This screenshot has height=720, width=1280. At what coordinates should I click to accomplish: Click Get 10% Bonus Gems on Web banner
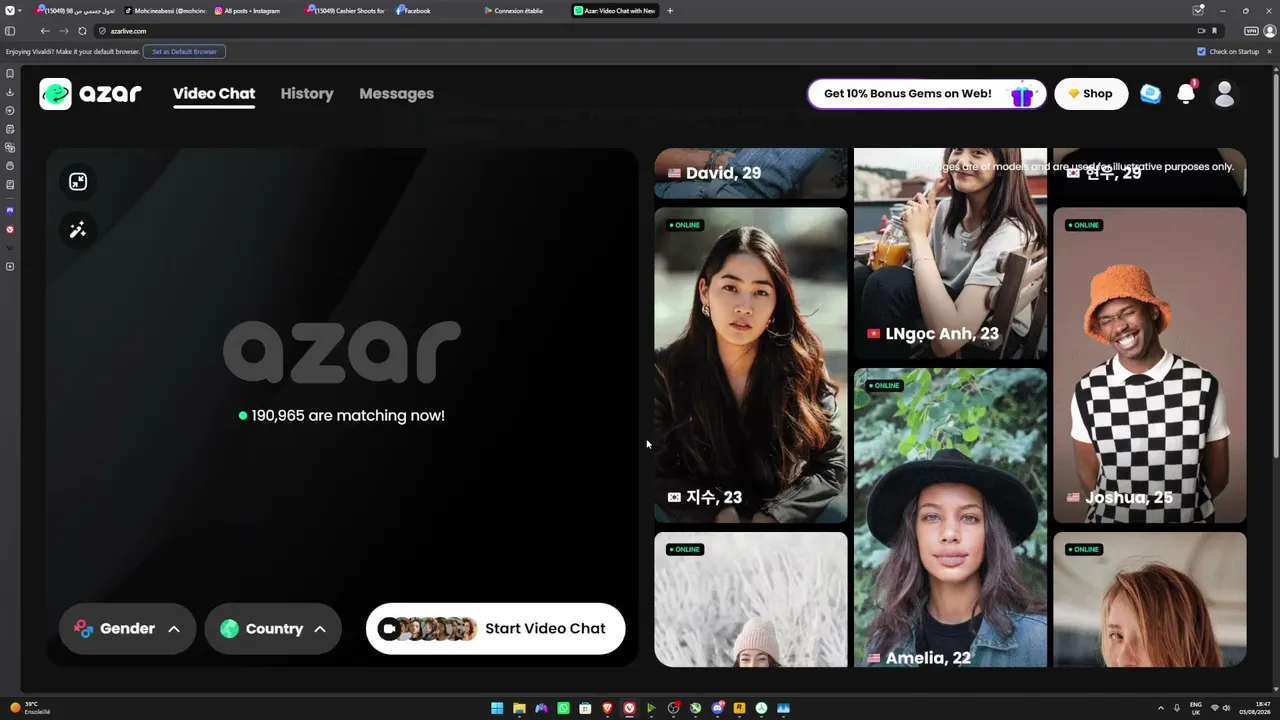[927, 94]
